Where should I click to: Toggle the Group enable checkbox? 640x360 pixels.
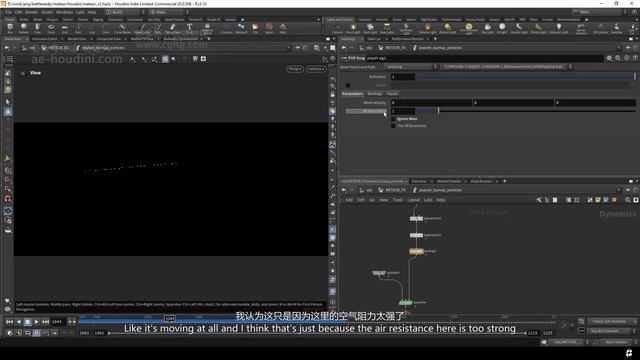[348, 85]
